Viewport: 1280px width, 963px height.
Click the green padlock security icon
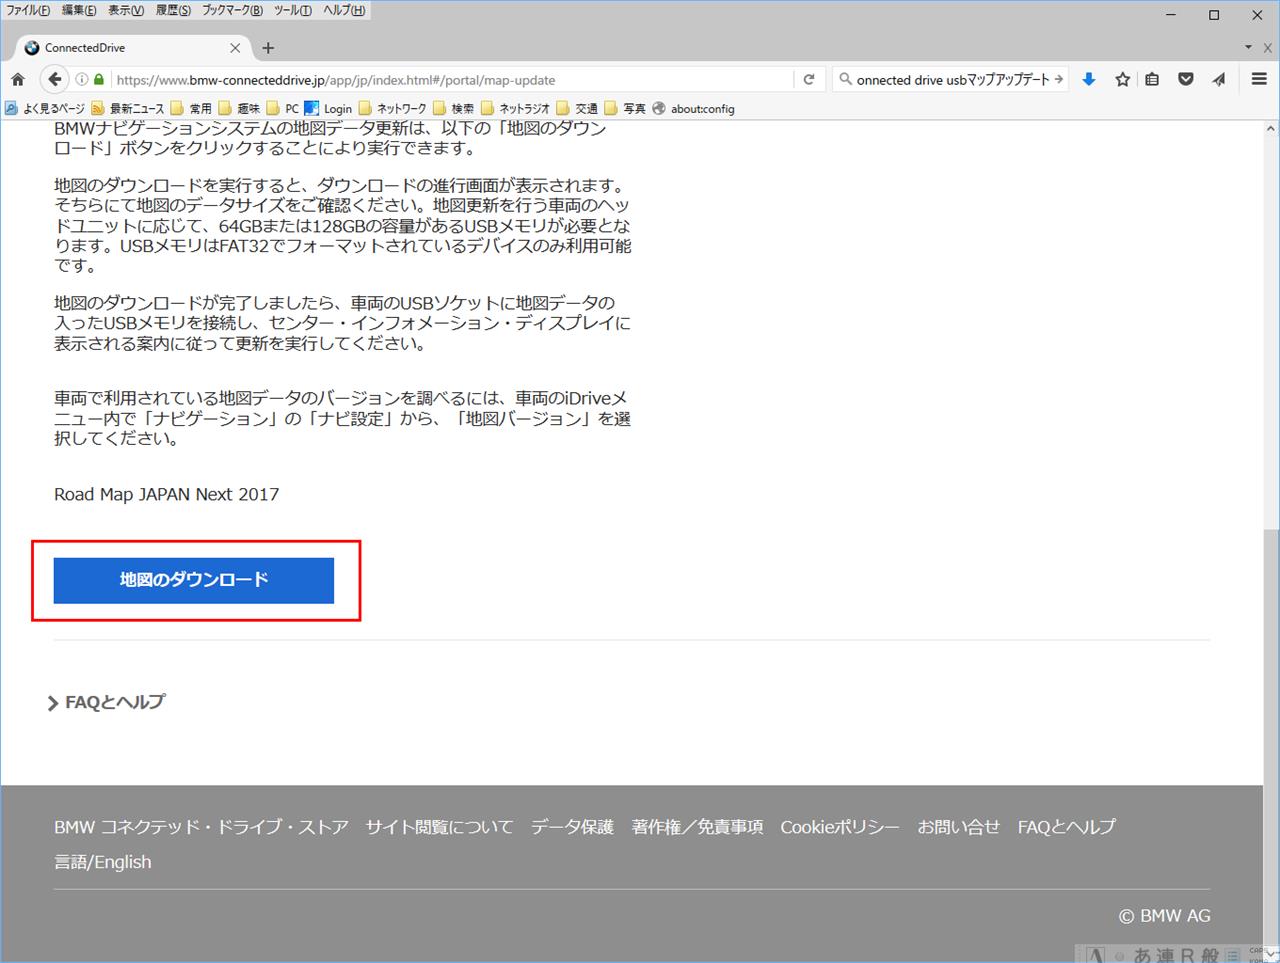(99, 80)
